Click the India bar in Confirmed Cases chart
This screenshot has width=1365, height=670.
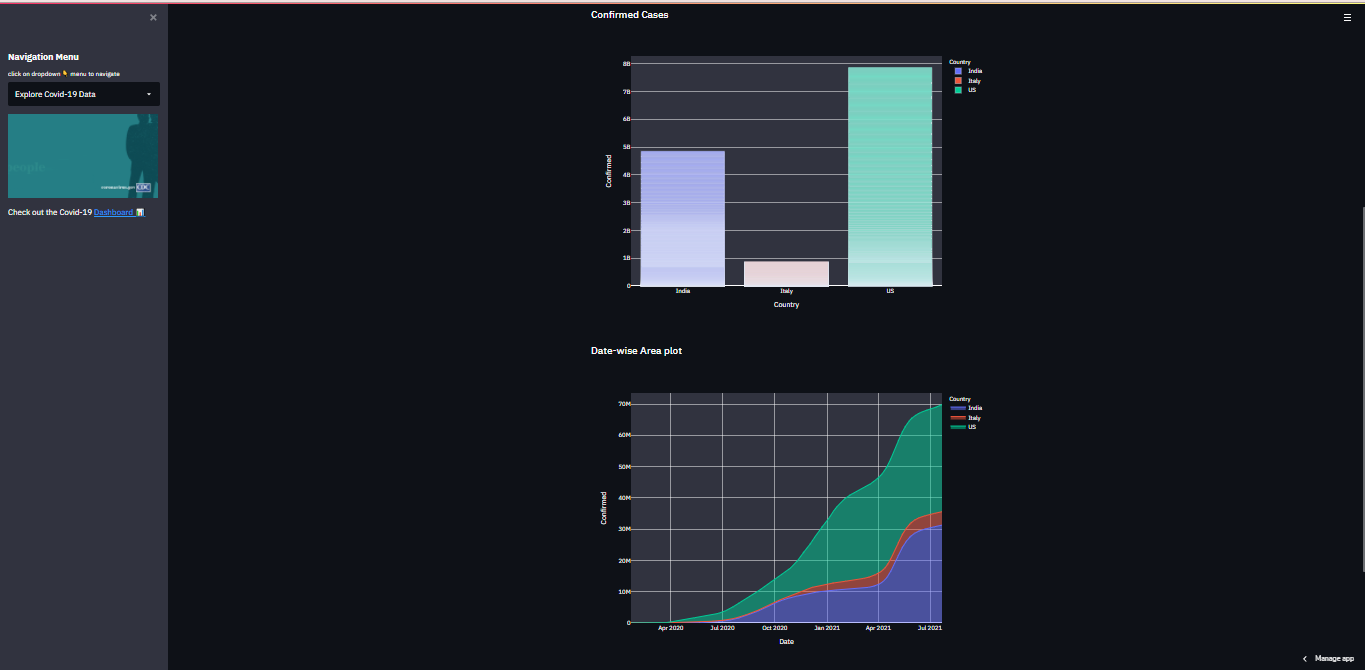click(x=683, y=218)
